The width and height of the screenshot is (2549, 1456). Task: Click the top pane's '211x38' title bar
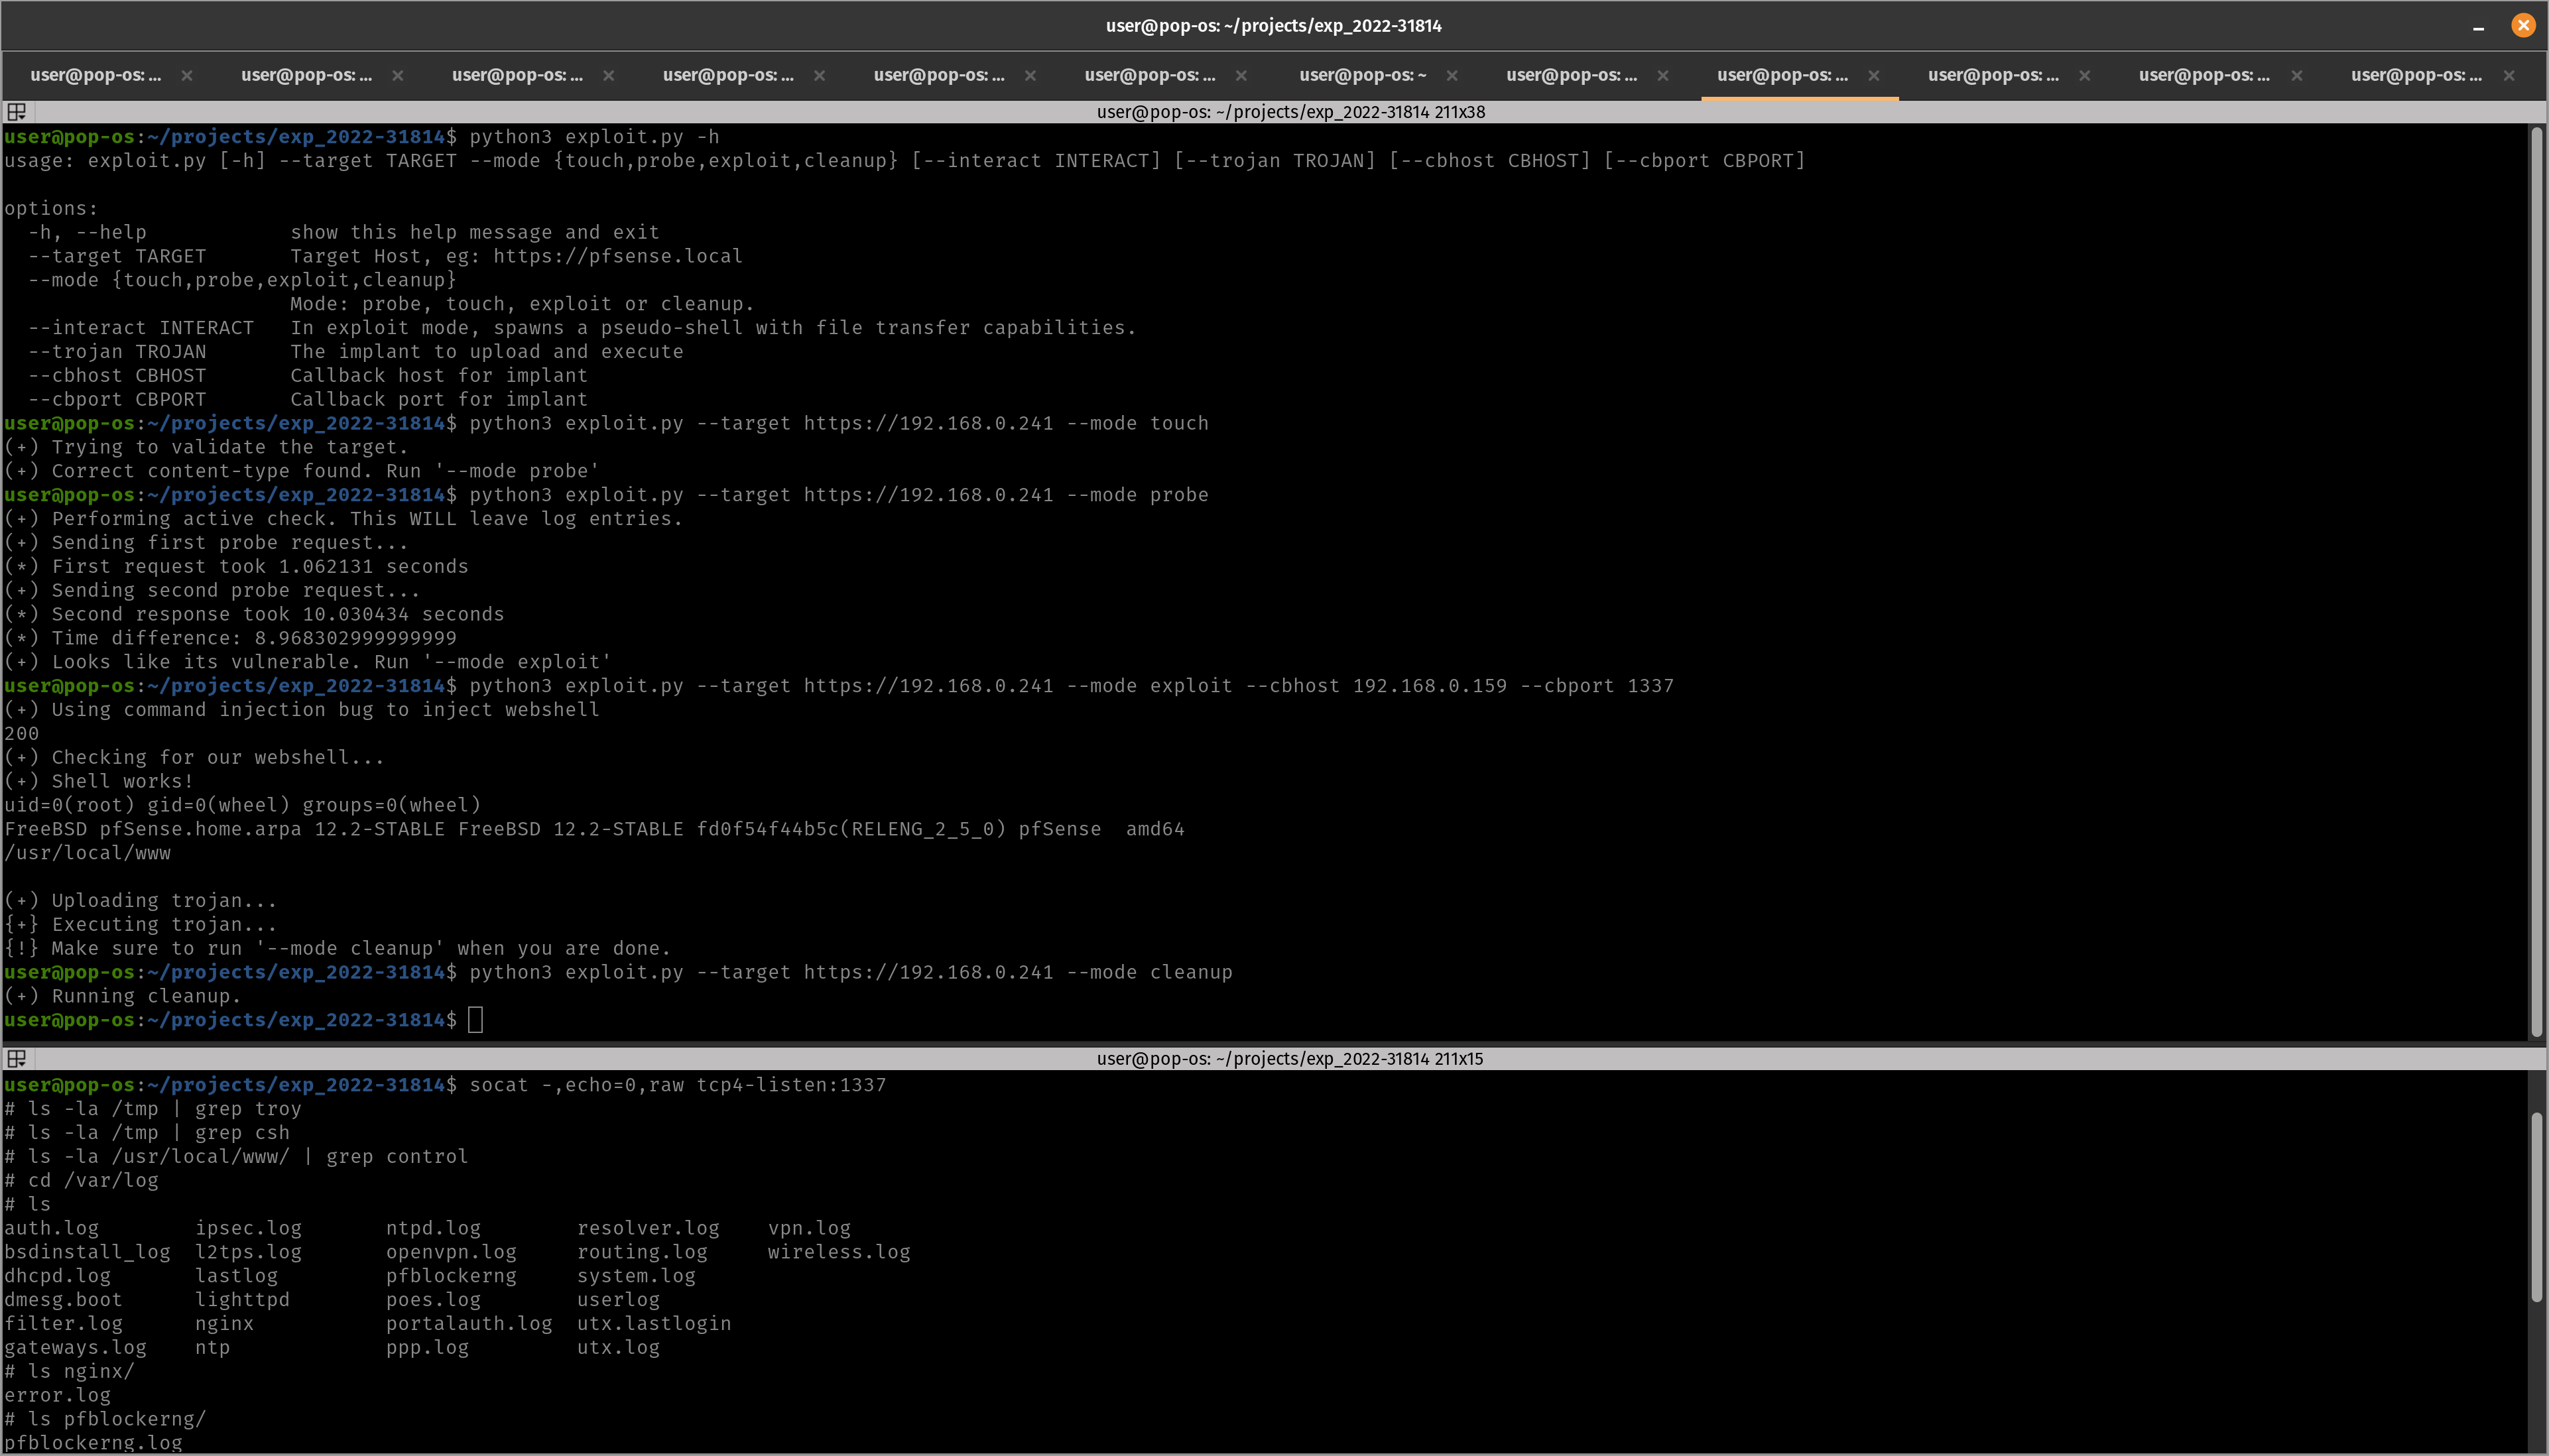[1290, 112]
